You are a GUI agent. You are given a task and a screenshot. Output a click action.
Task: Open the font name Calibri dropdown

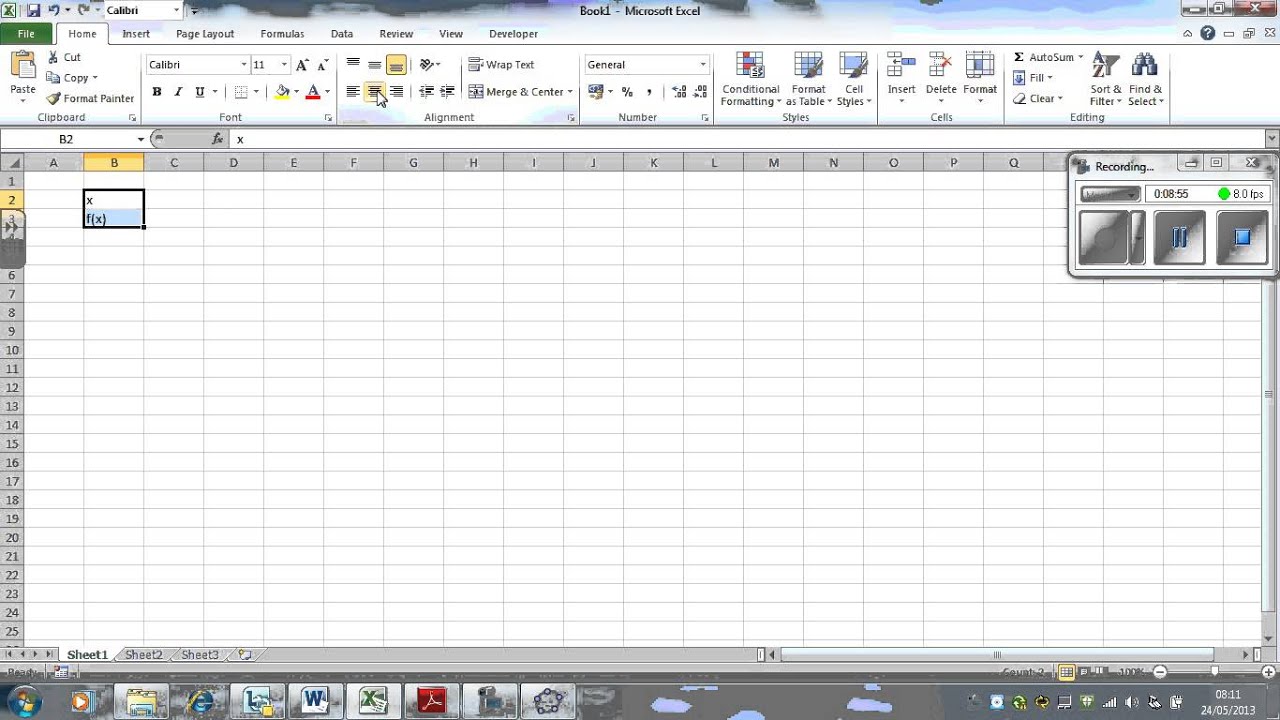[x=243, y=65]
